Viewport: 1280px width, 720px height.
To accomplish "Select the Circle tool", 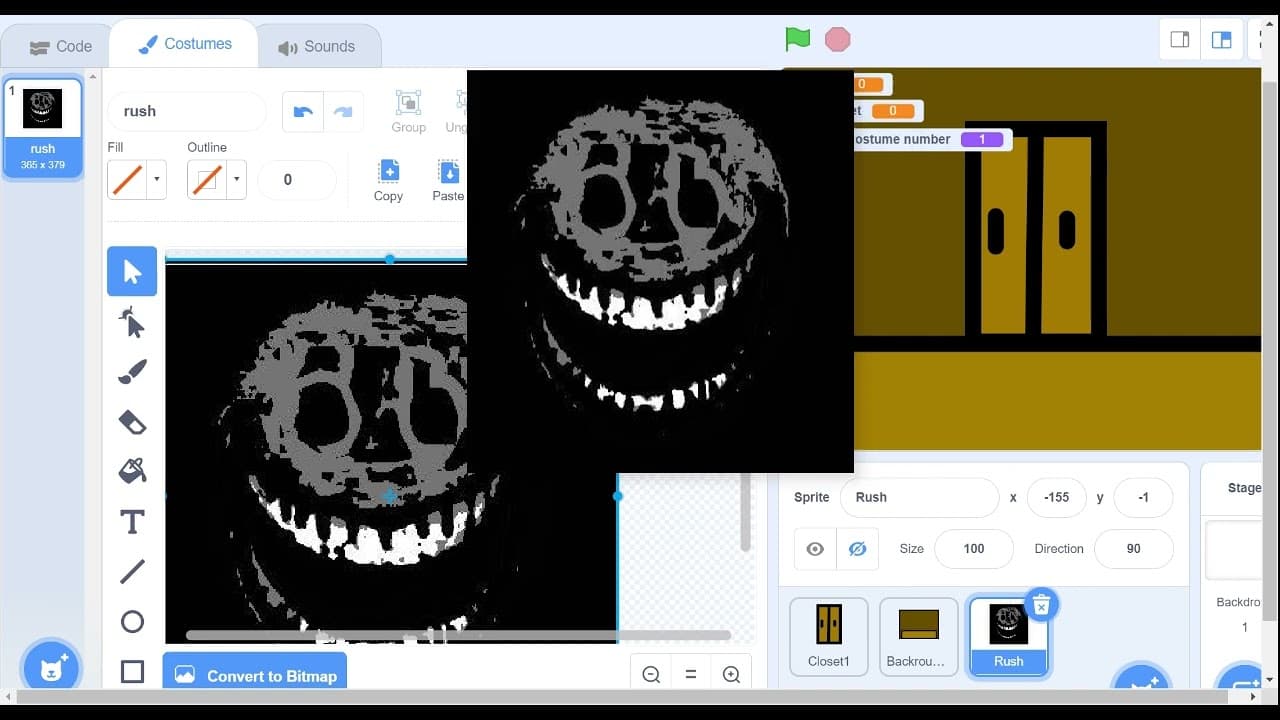I will [132, 622].
